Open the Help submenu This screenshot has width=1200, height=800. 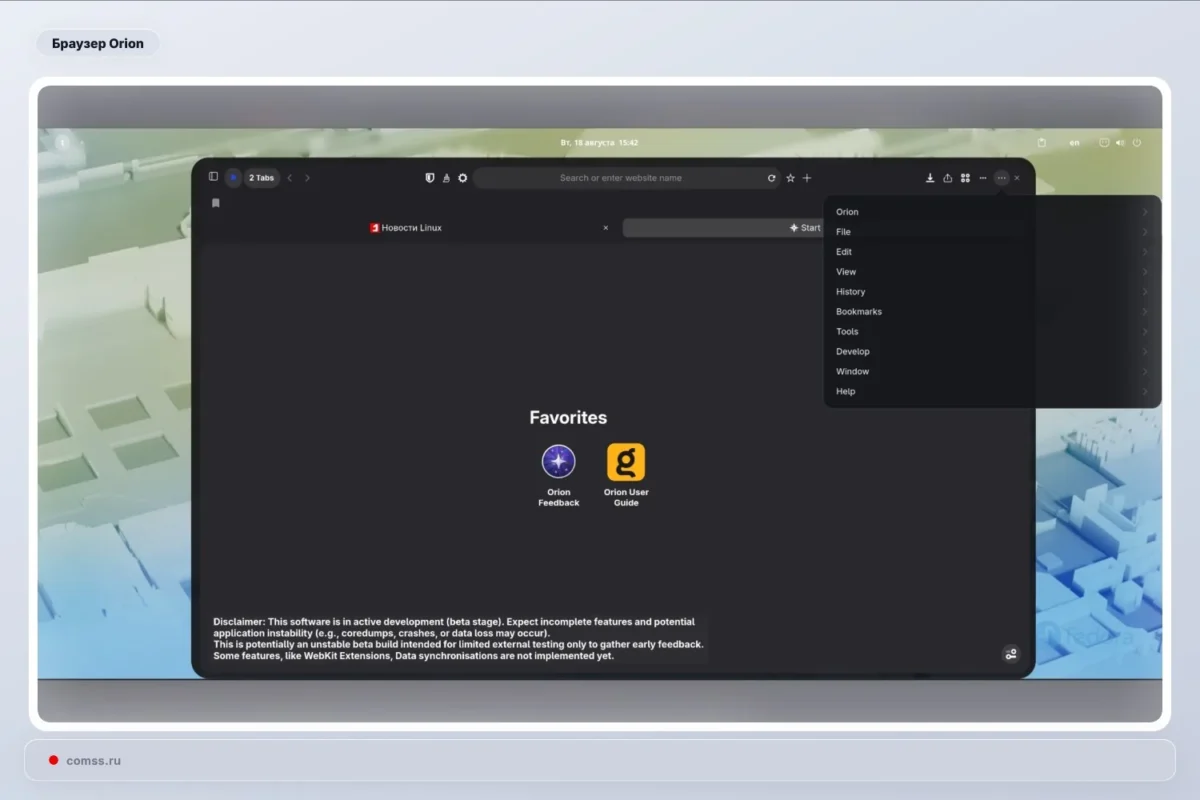pyautogui.click(x=992, y=392)
